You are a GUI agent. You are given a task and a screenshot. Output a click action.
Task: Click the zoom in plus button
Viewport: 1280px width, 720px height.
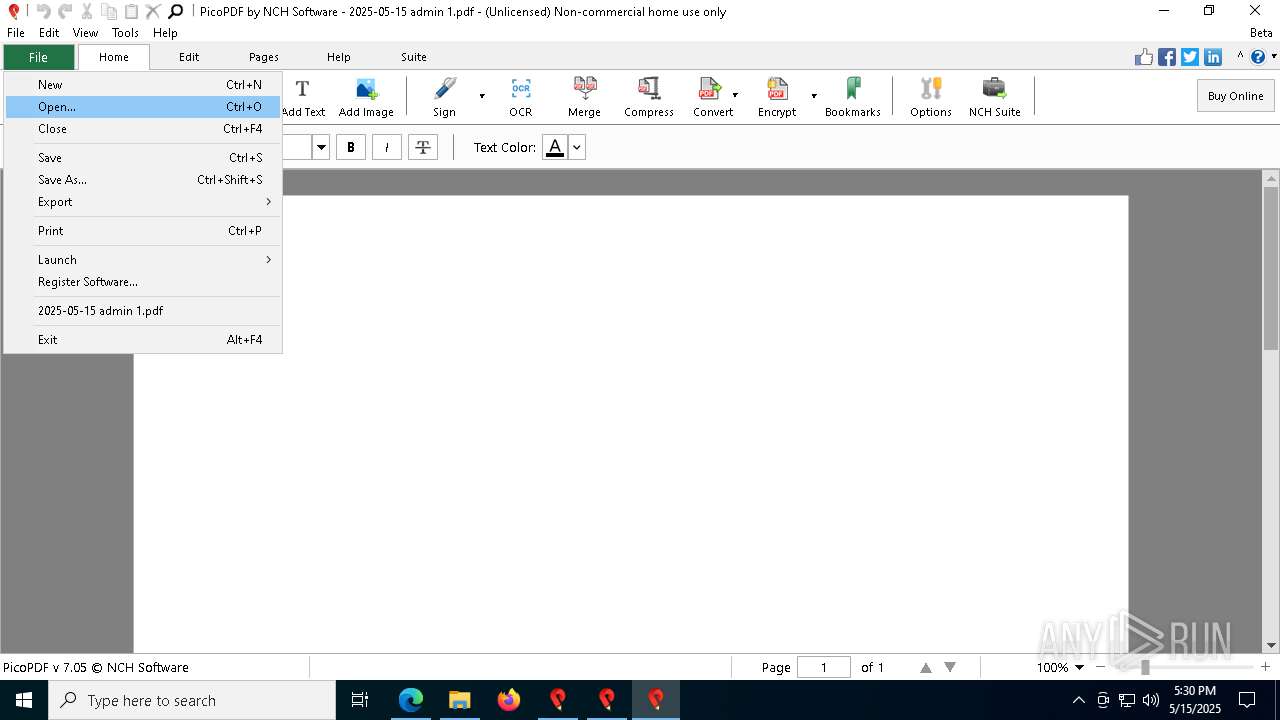point(1265,667)
